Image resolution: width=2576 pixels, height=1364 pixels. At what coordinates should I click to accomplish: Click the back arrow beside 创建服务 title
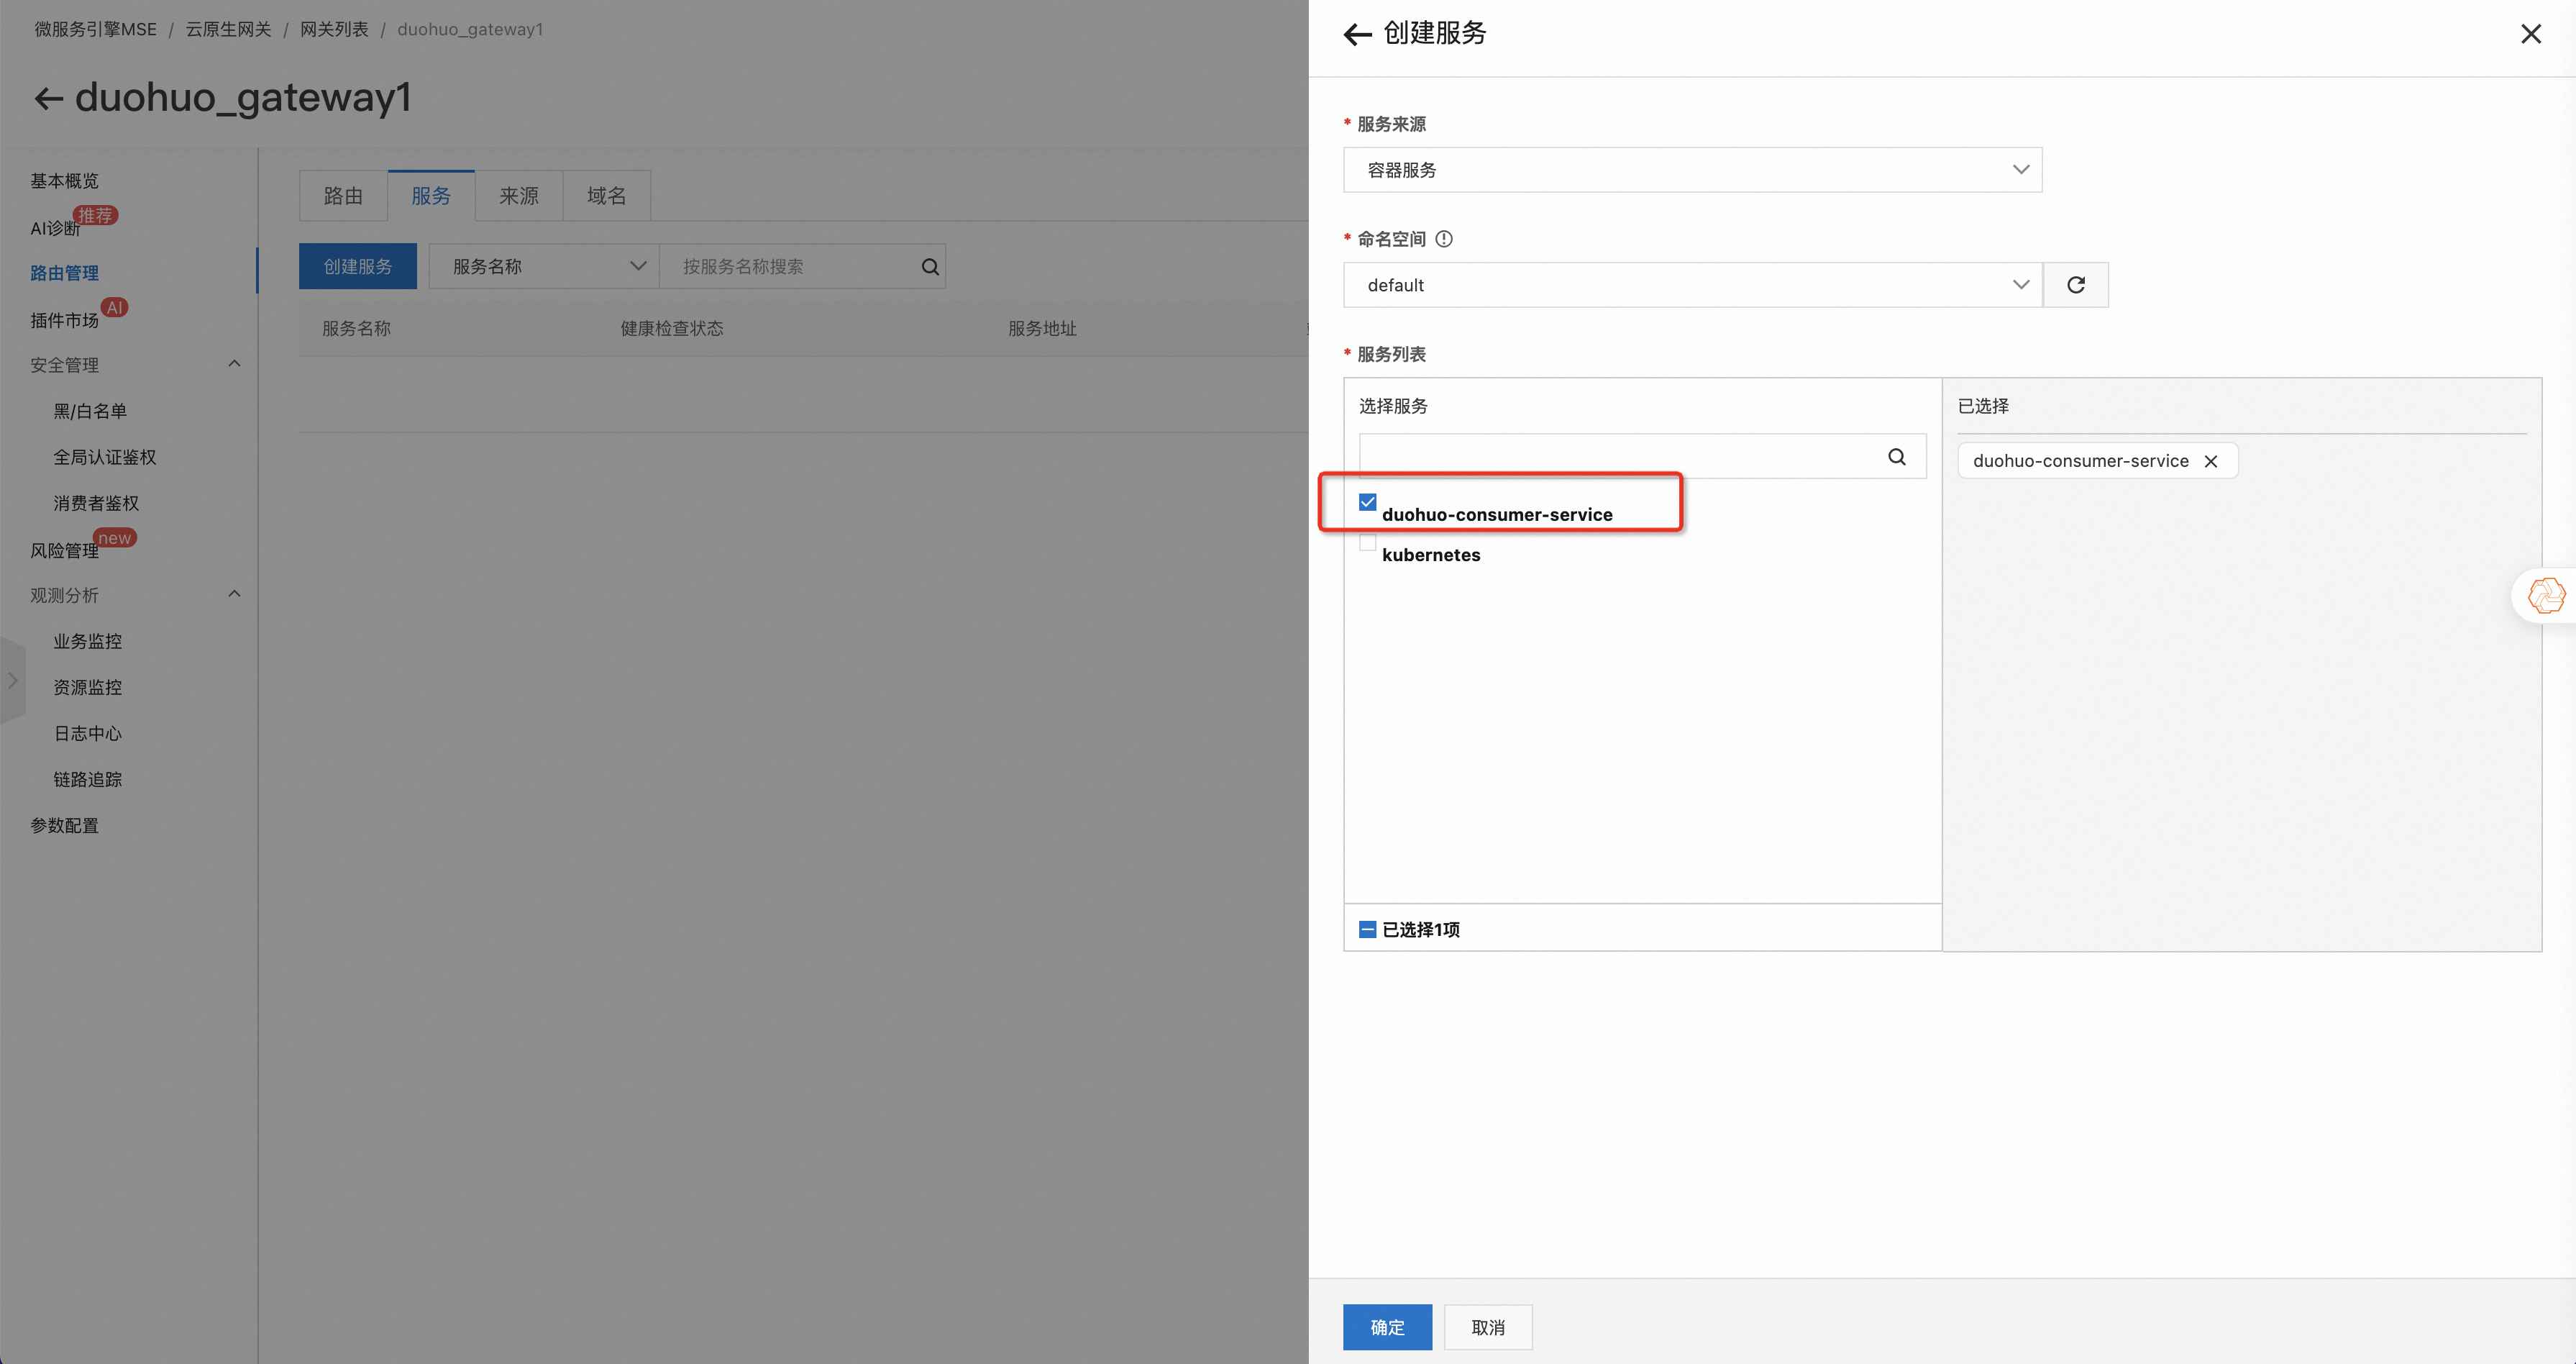pos(1357,35)
